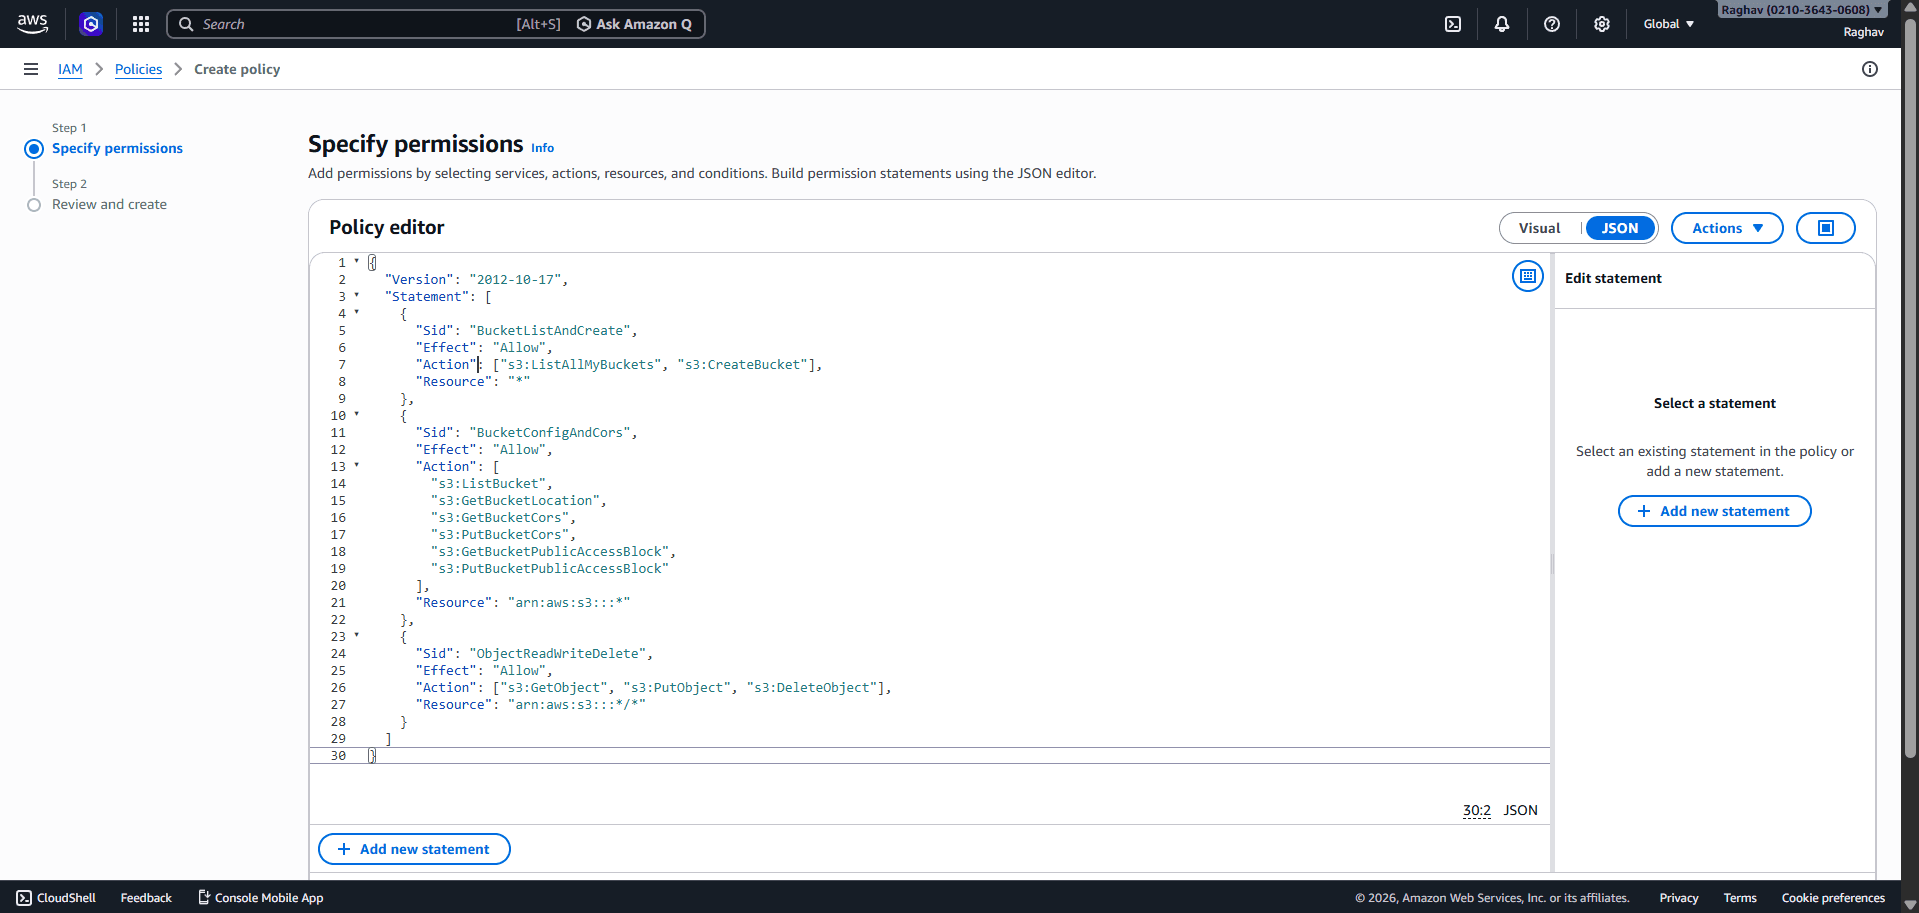This screenshot has height=913, width=1919.
Task: Click the AWS logo home icon
Action: tap(32, 24)
